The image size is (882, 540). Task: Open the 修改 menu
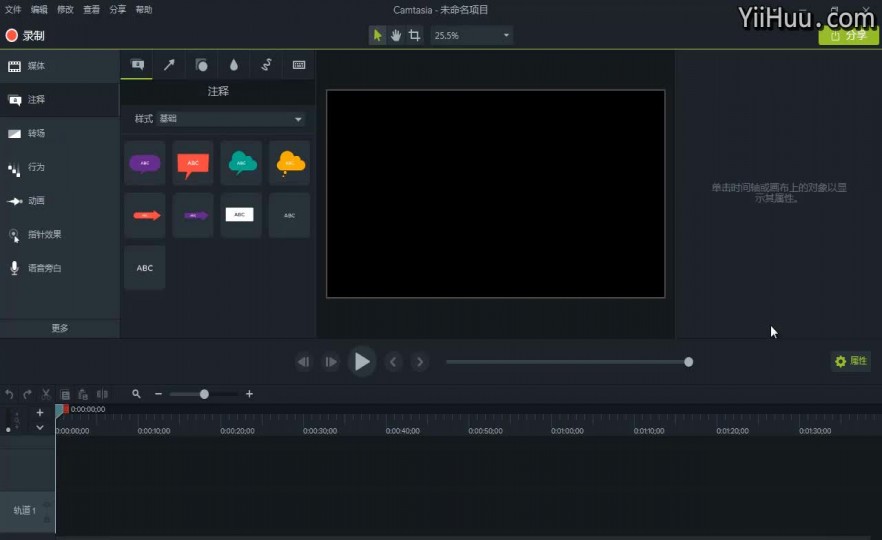point(65,10)
